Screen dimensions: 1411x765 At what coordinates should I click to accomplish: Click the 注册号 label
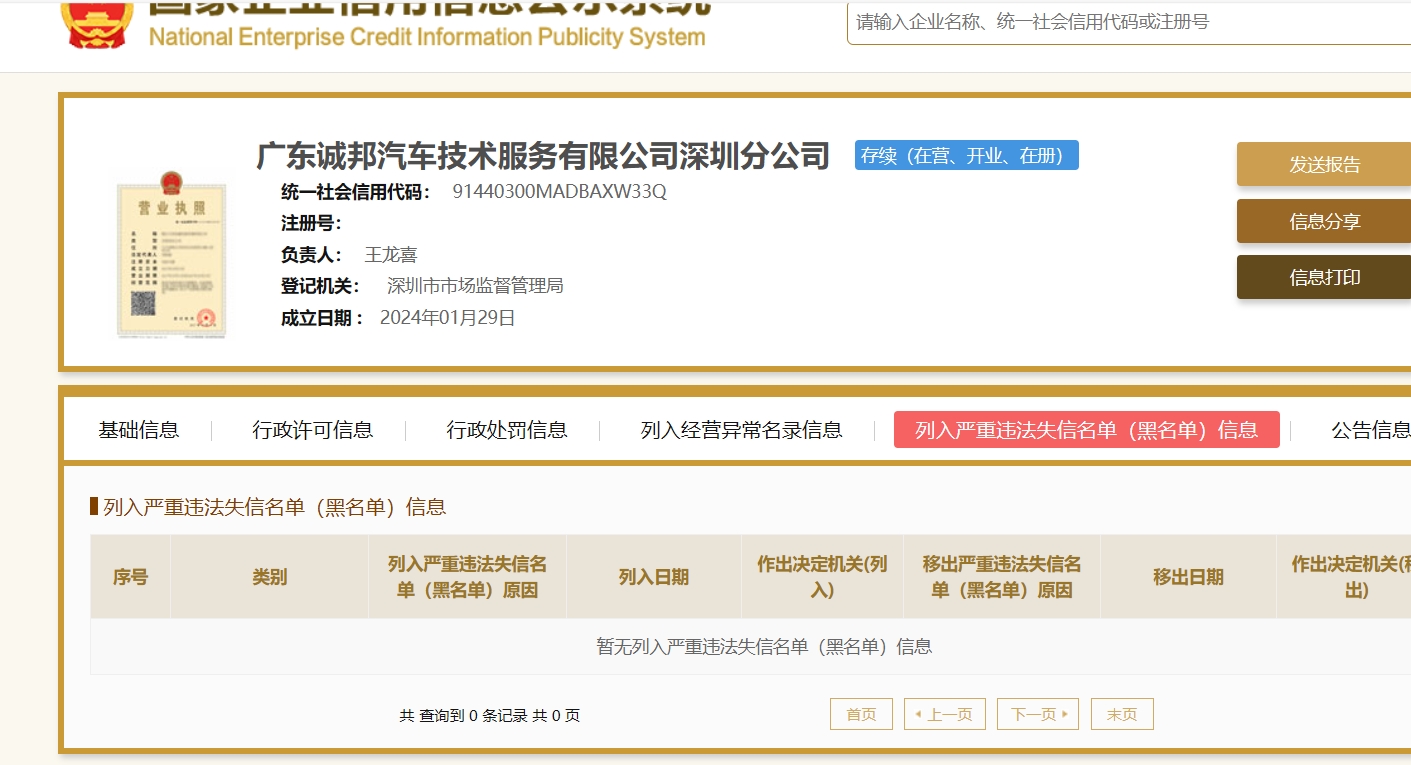[312, 223]
